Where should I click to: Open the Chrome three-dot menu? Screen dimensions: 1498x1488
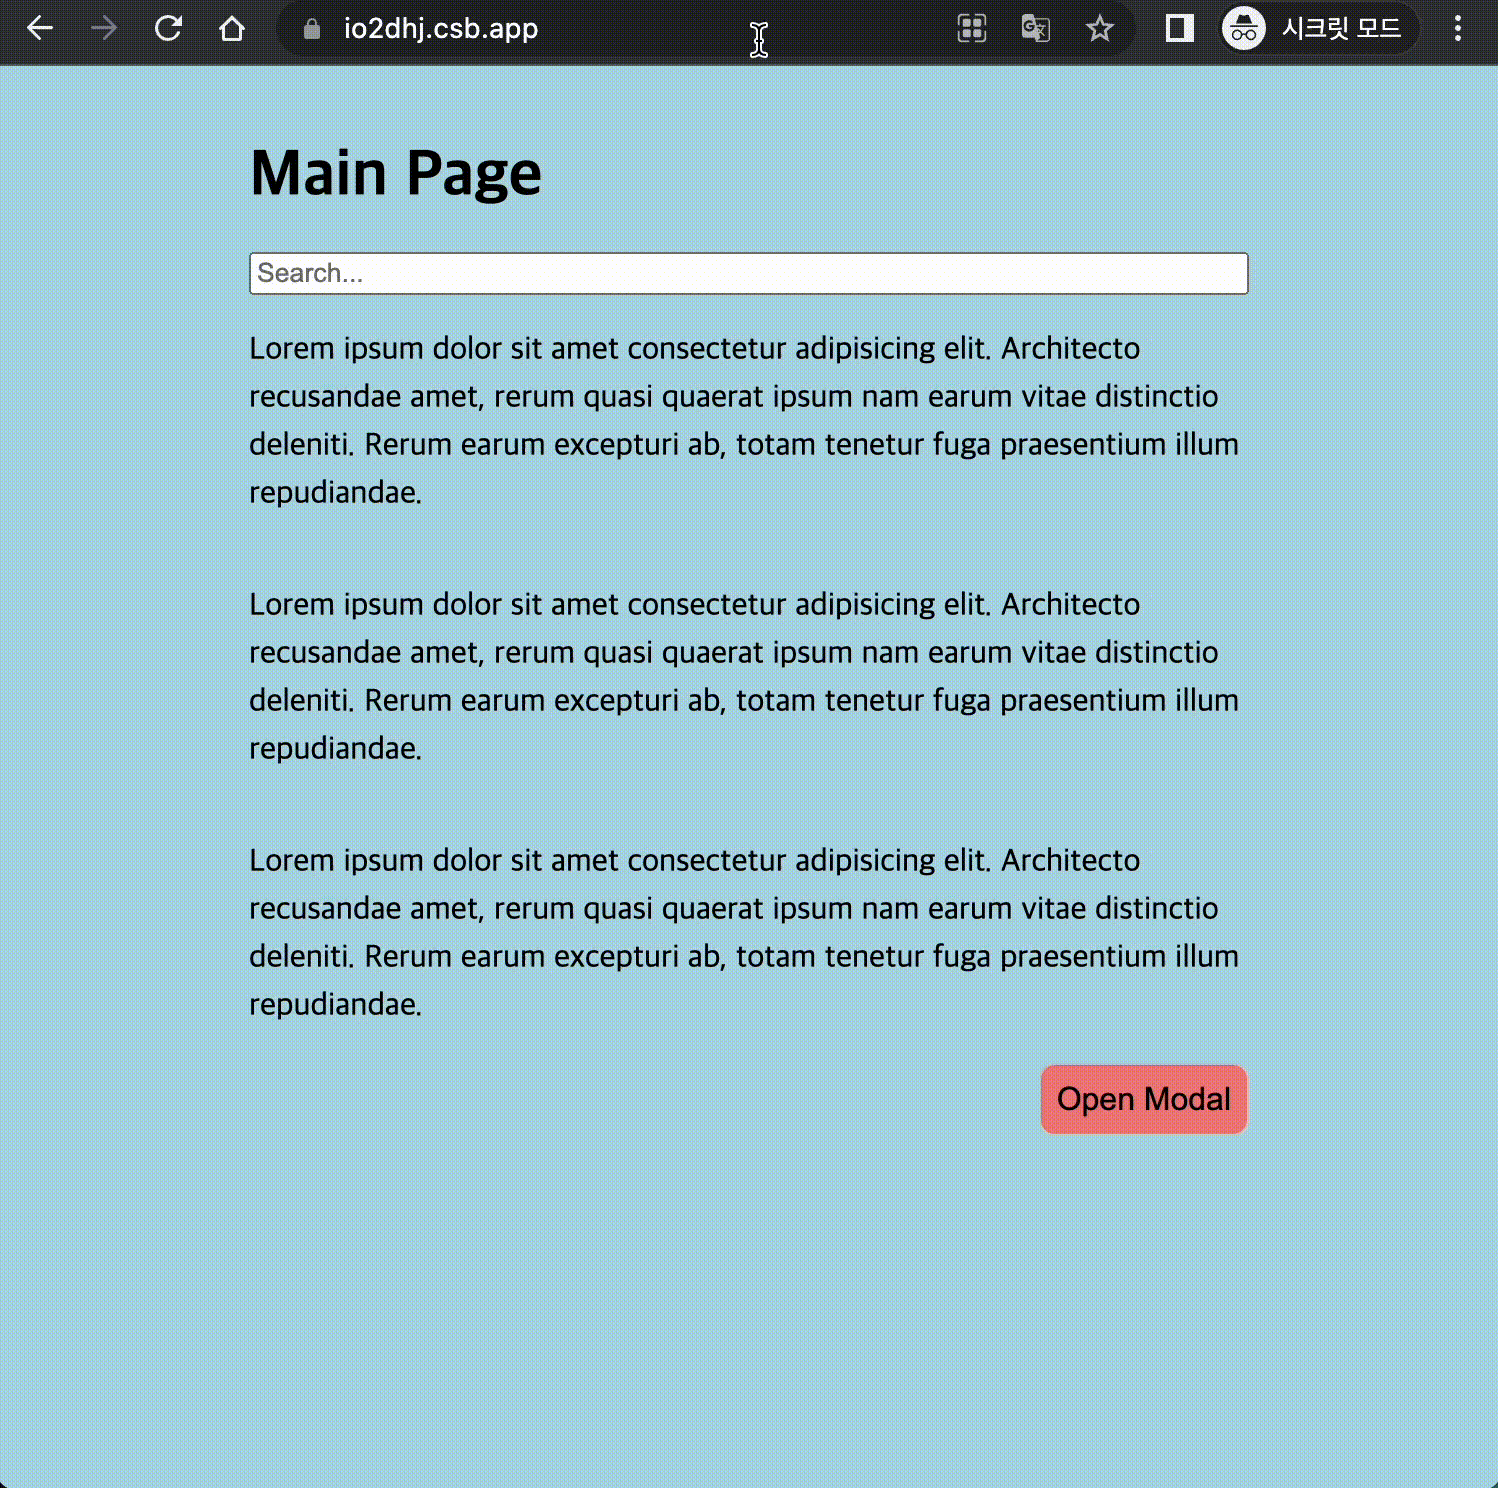(x=1458, y=28)
